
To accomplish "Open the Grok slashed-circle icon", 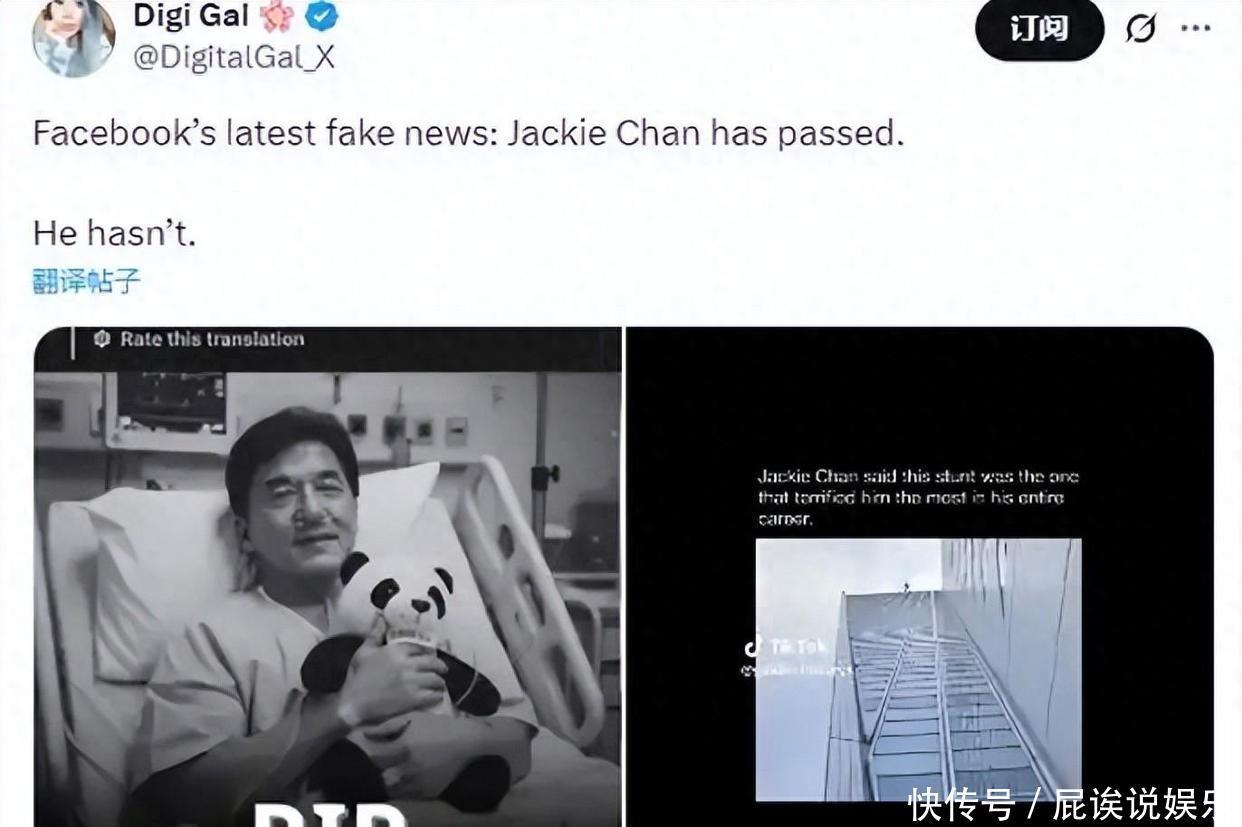I will [1140, 29].
